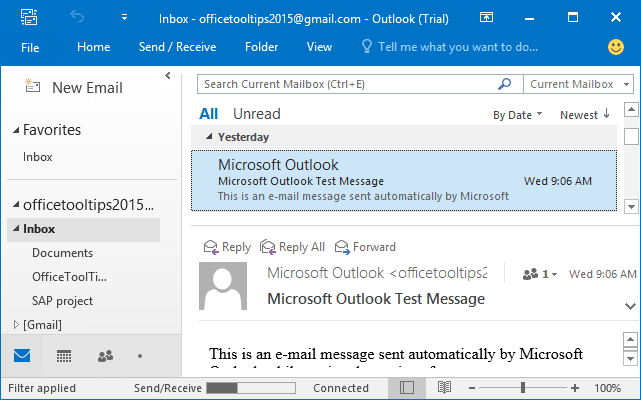Click the New Email button label
The width and height of the screenshot is (641, 400).
click(x=87, y=88)
